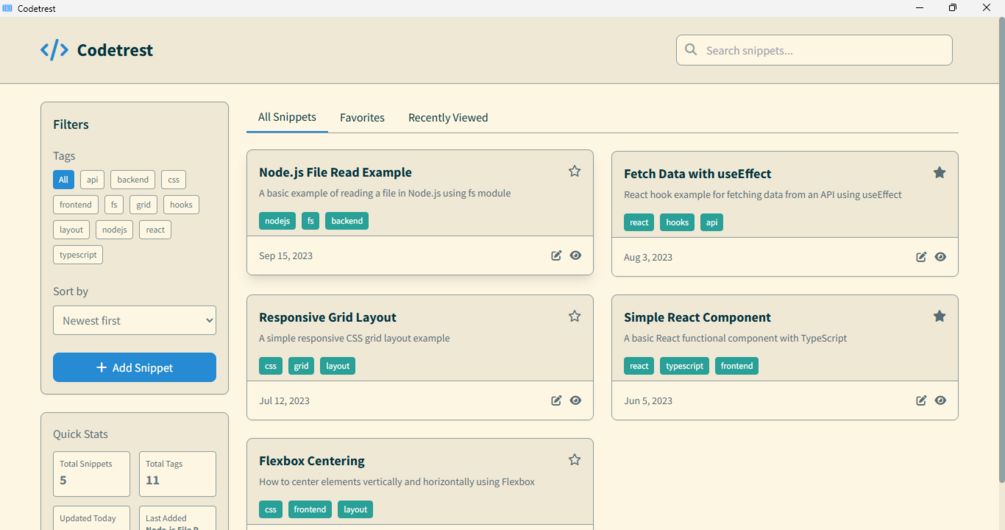This screenshot has height=530, width=1005.
Task: Star the Flexbox Centering snippet
Action: [x=575, y=460]
